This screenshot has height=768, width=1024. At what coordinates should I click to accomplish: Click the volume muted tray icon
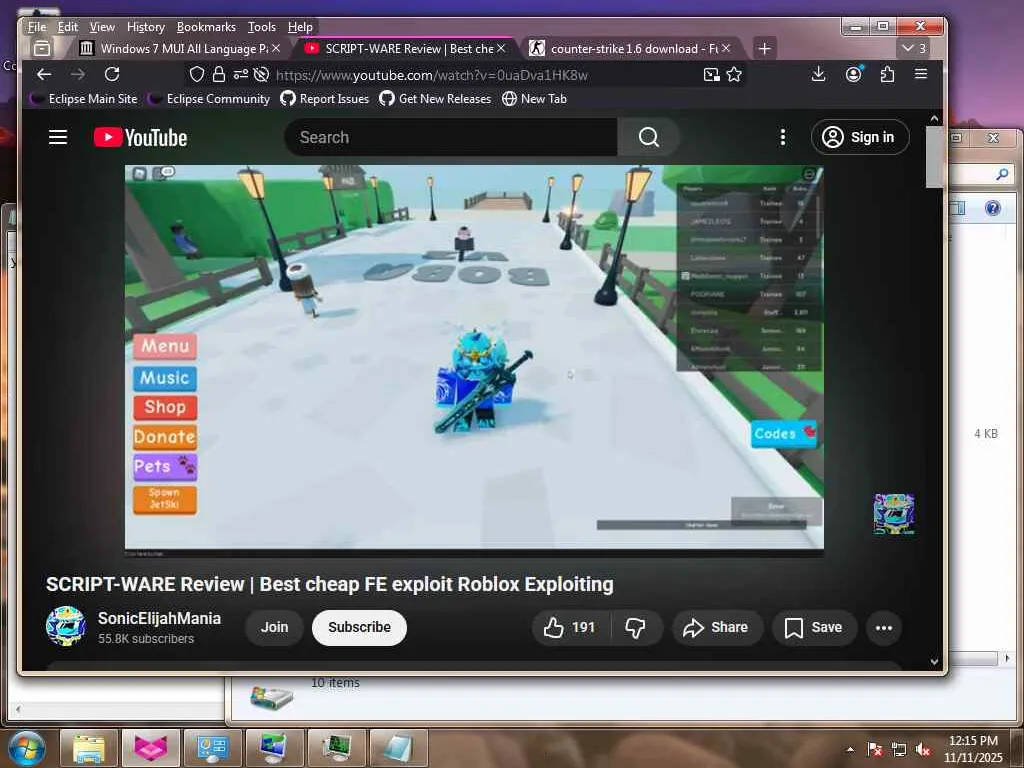click(923, 750)
